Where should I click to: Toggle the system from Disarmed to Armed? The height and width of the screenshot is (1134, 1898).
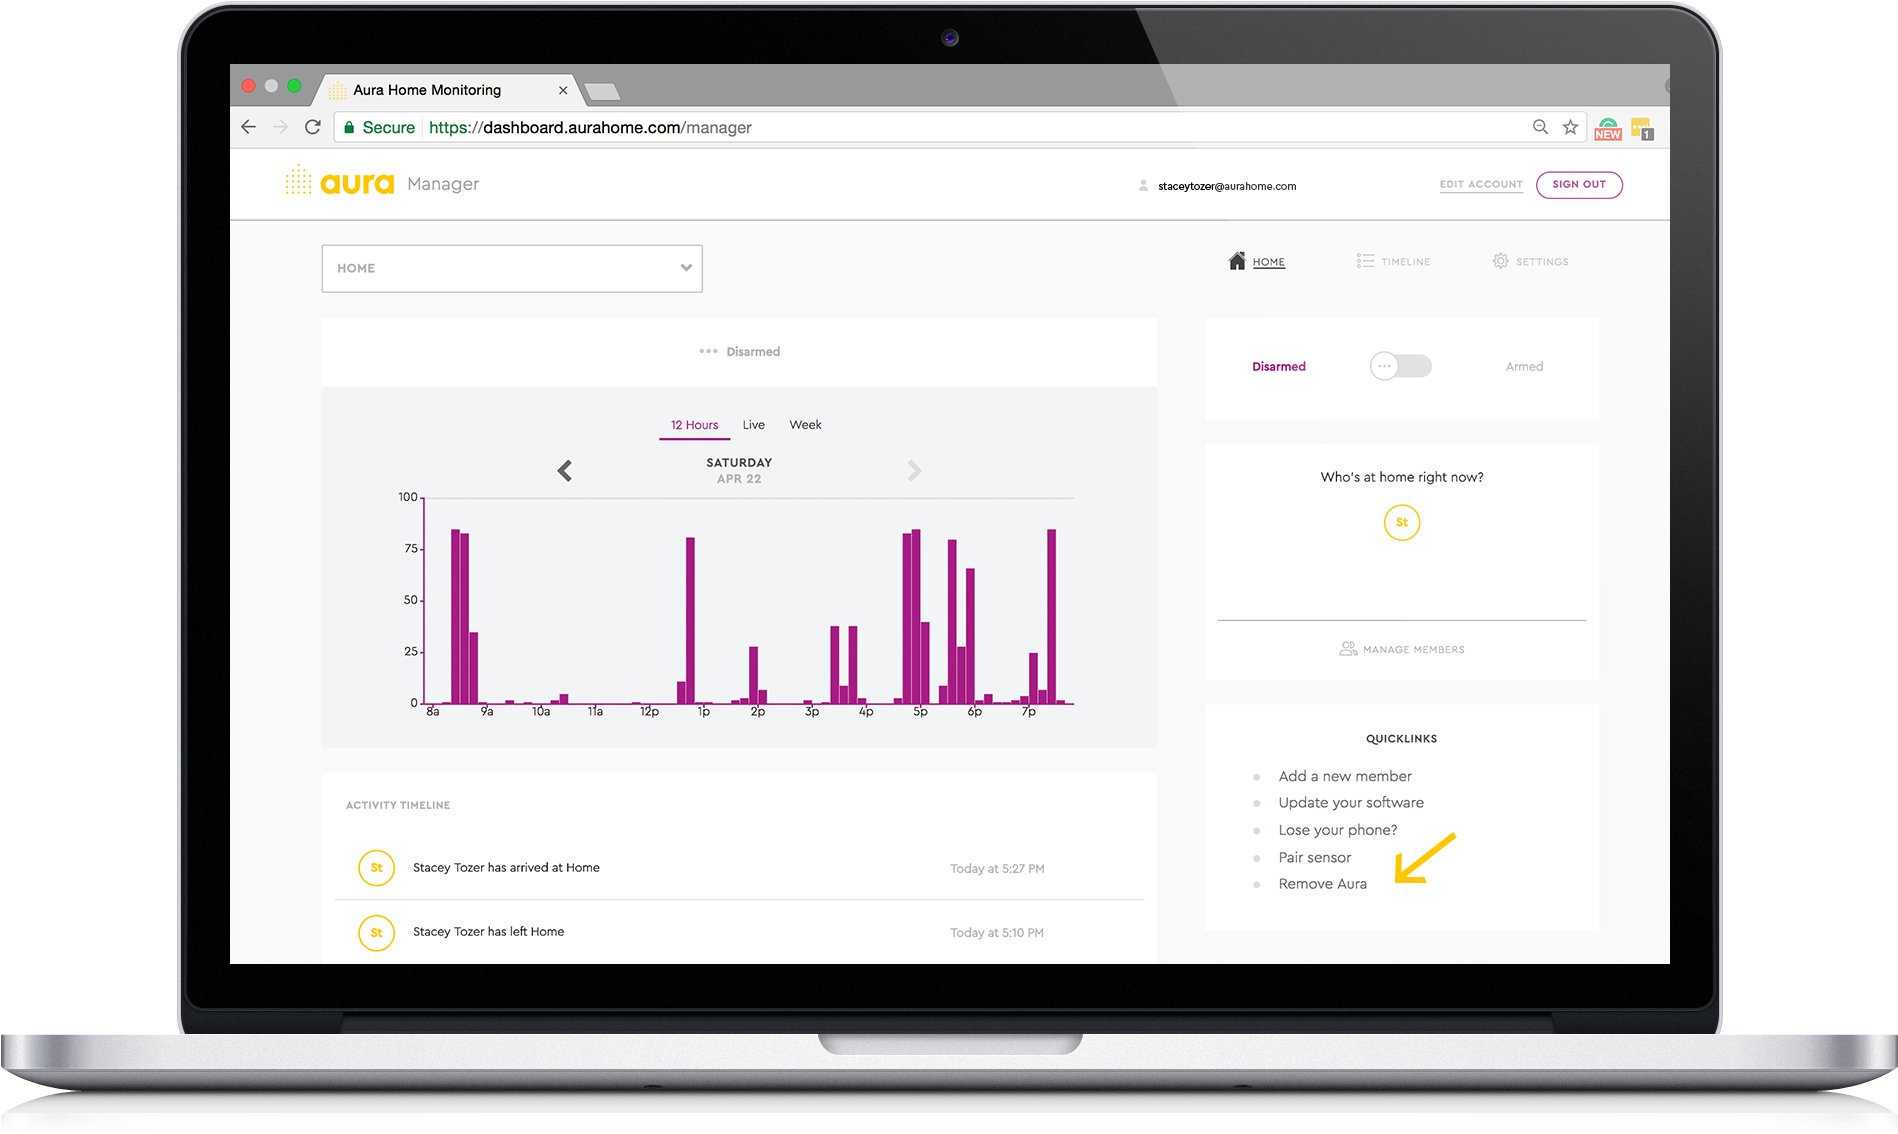[1400, 366]
